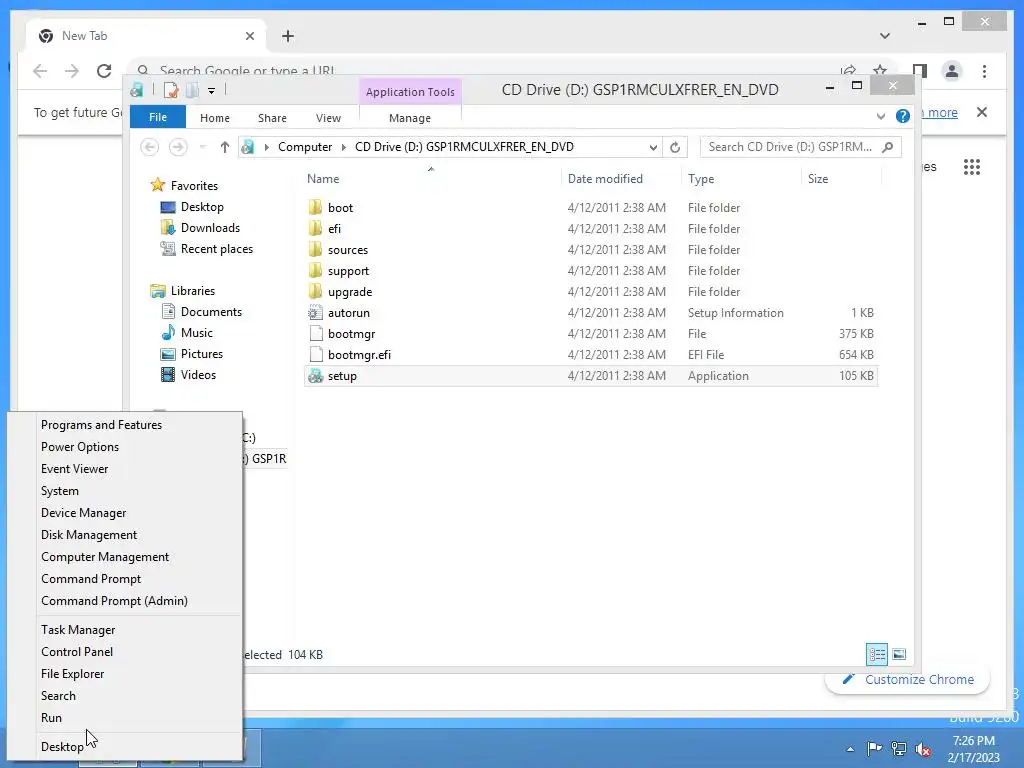
Task: Switch to the View ribbon tab
Action: coord(328,118)
